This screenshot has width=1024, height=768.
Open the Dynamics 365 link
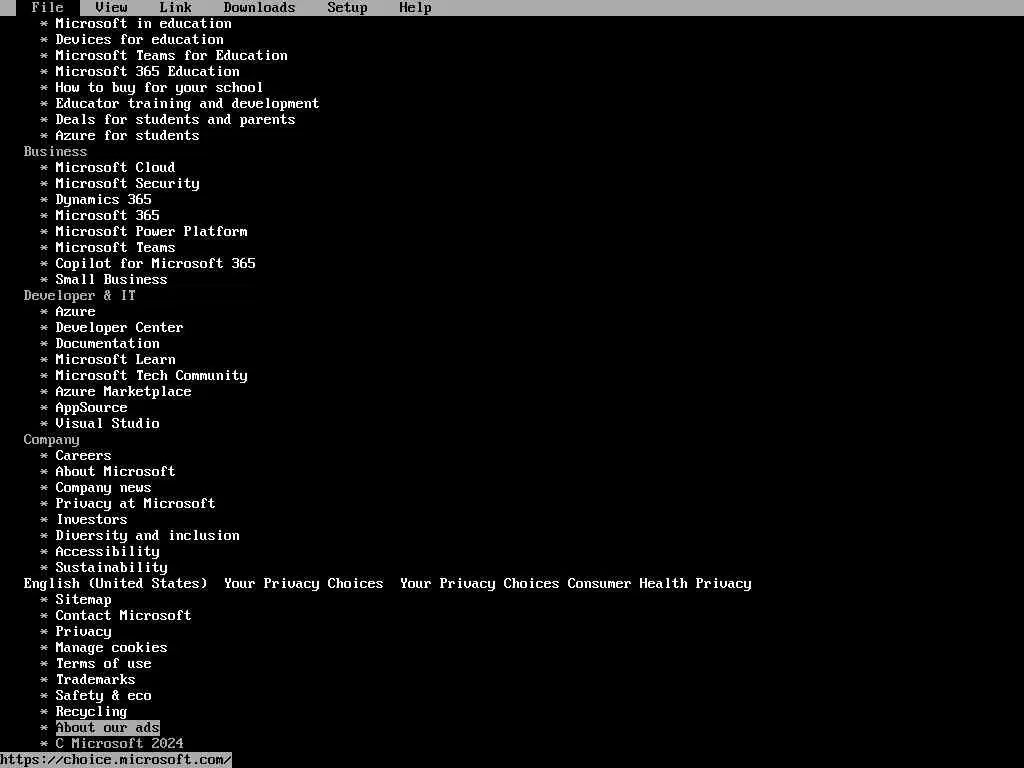[x=104, y=199]
